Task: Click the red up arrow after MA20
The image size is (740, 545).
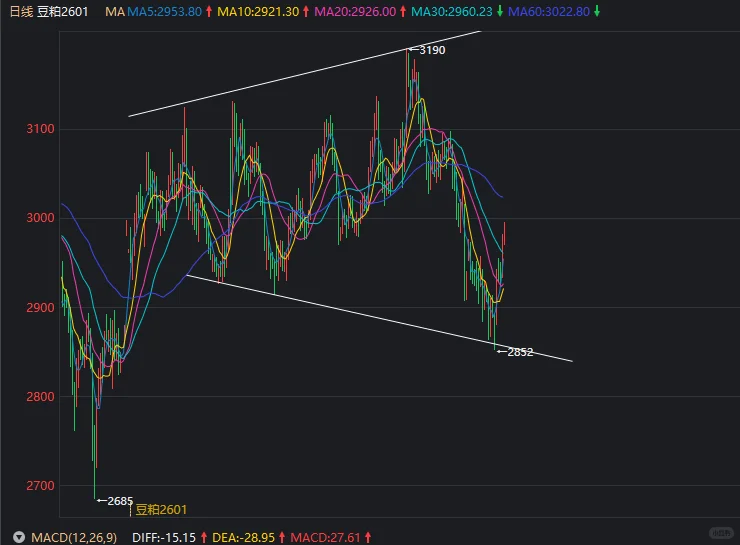Action: pyautogui.click(x=403, y=11)
